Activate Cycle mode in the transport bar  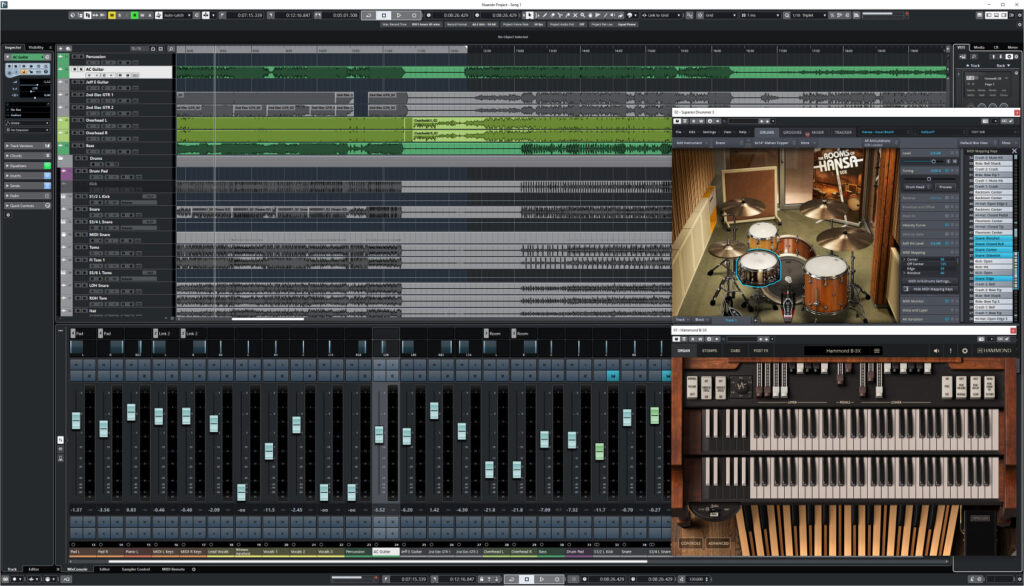[x=367, y=15]
